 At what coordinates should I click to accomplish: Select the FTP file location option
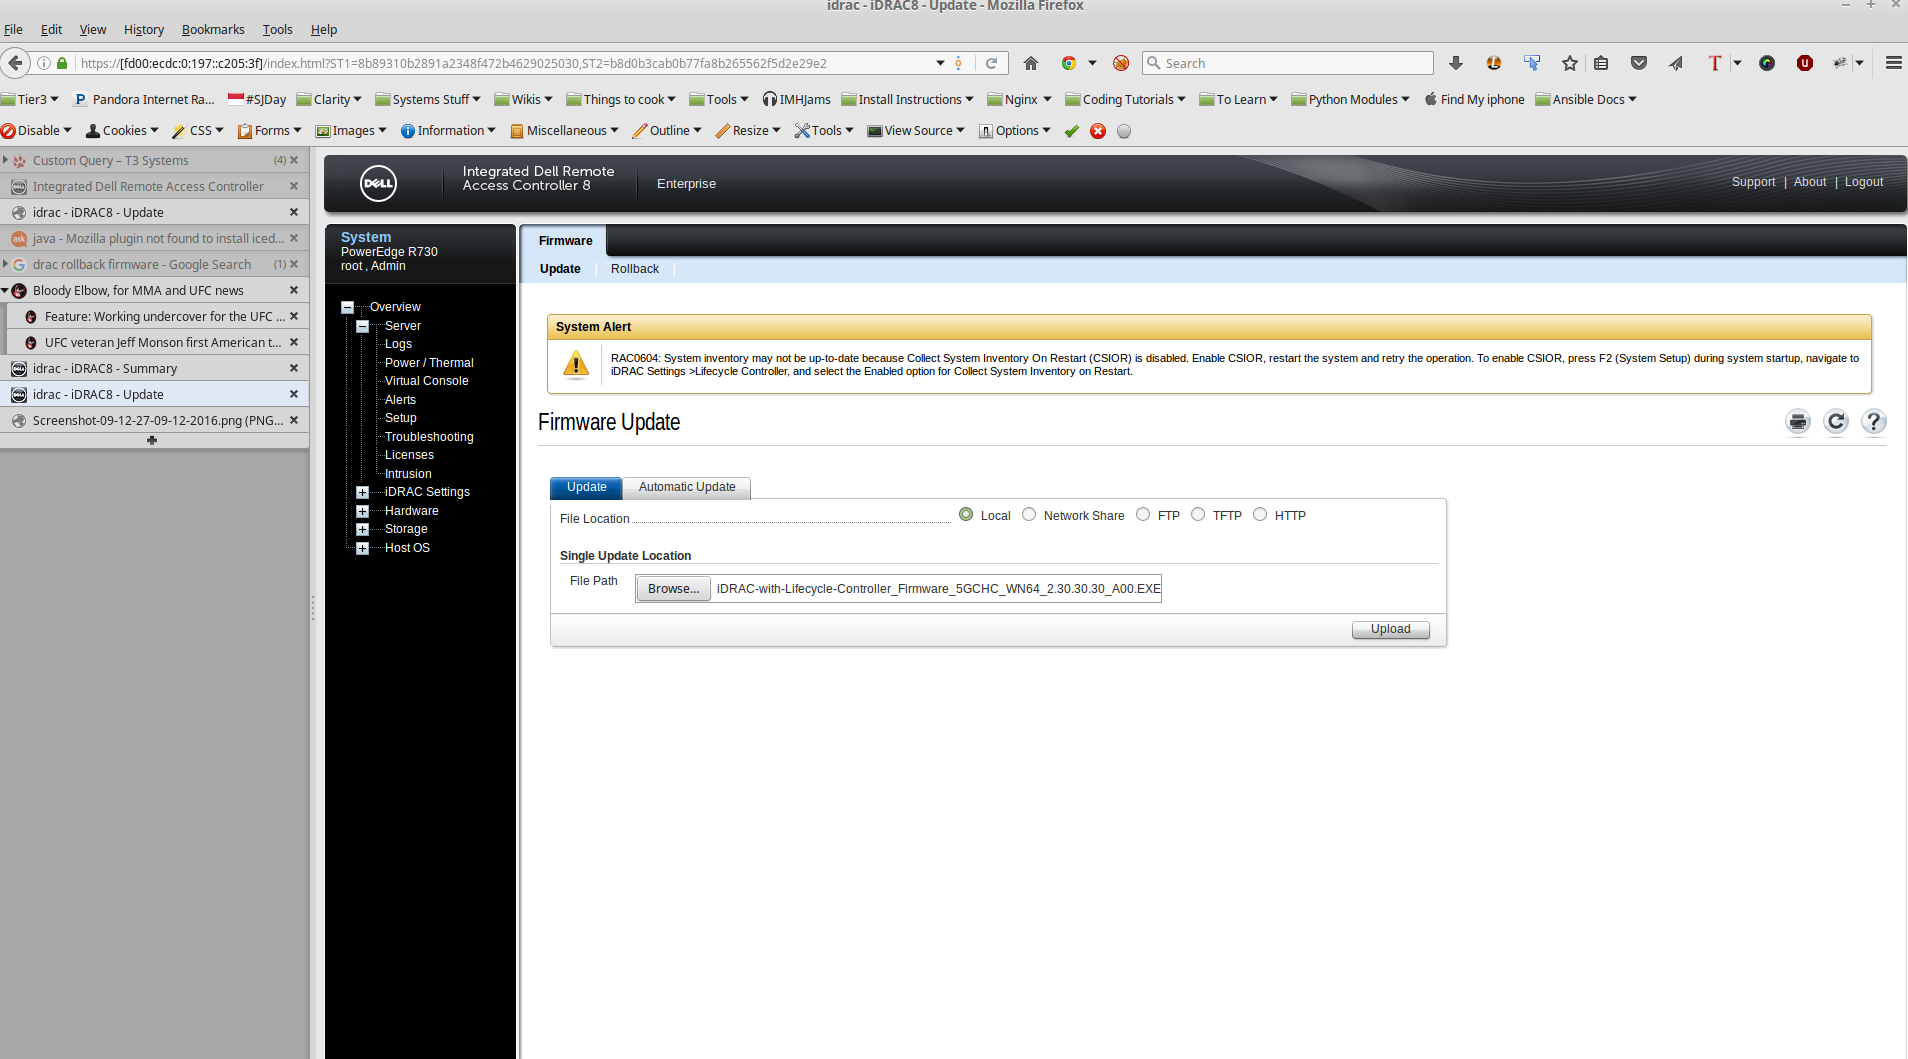1143,515
